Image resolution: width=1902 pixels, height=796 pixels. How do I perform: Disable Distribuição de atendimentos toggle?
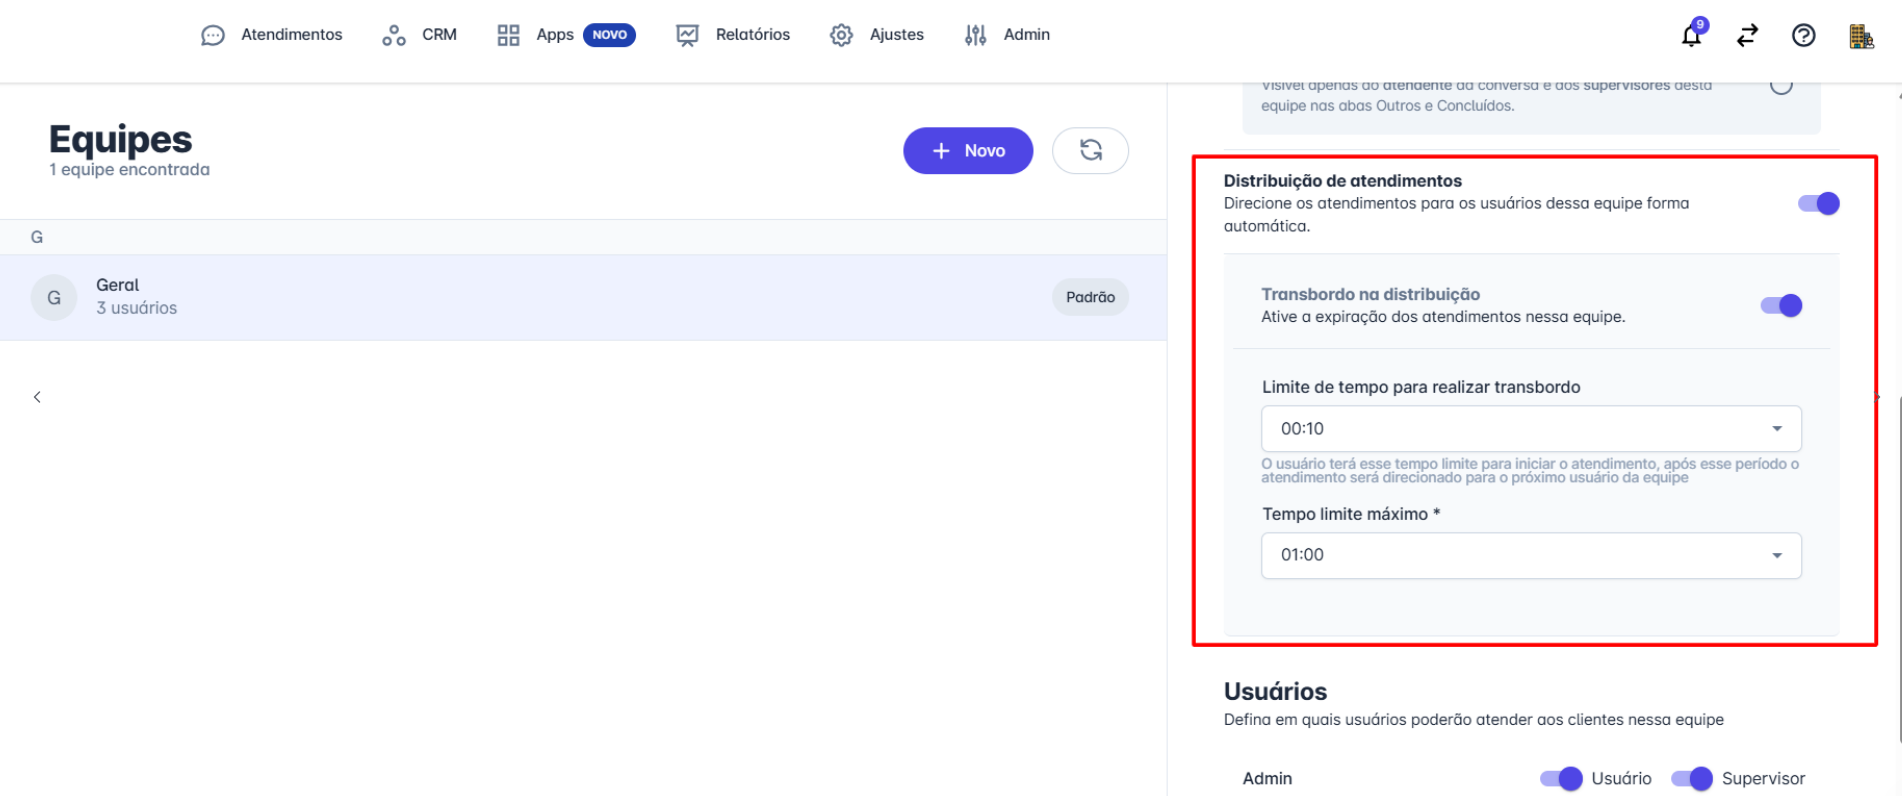coord(1818,204)
